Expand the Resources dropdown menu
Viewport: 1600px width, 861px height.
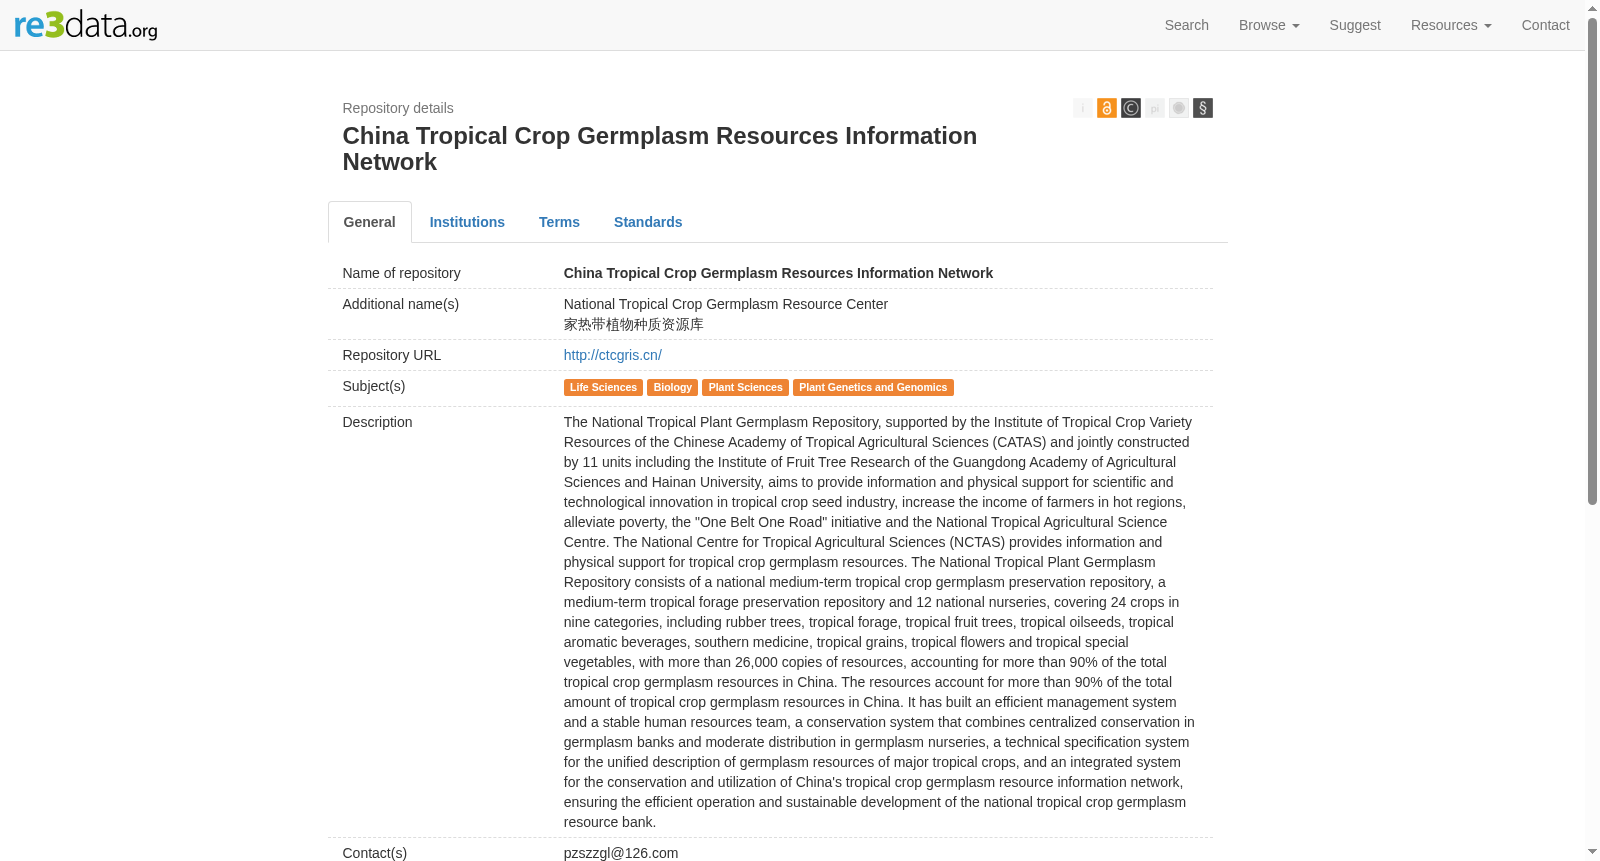click(1450, 25)
